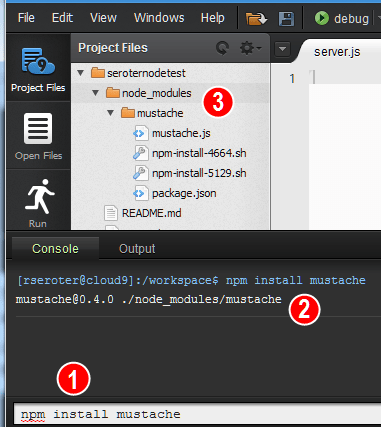Click the mustache@0.4.0 output line

pyautogui.click(x=148, y=299)
